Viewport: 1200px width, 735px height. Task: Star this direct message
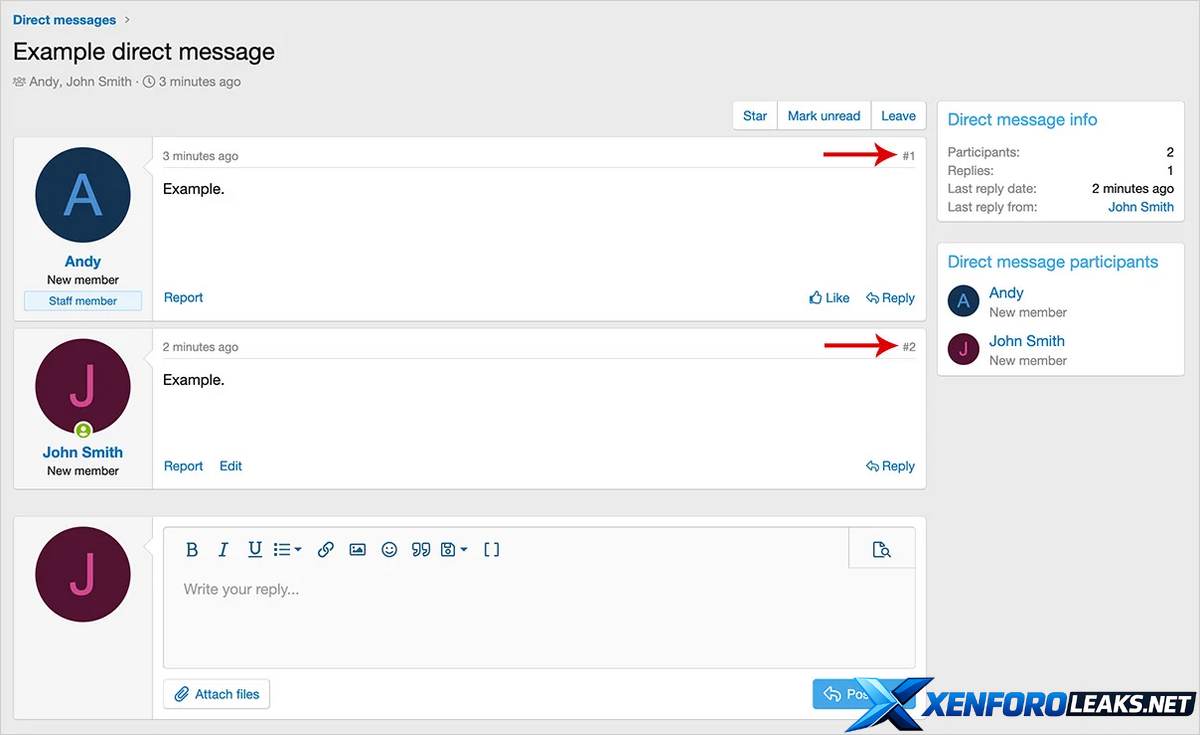point(755,116)
